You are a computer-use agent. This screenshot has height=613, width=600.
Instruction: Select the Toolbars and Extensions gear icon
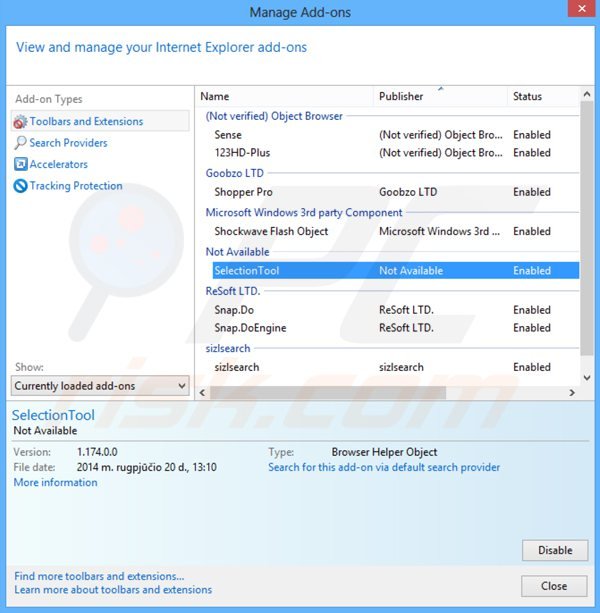click(20, 122)
